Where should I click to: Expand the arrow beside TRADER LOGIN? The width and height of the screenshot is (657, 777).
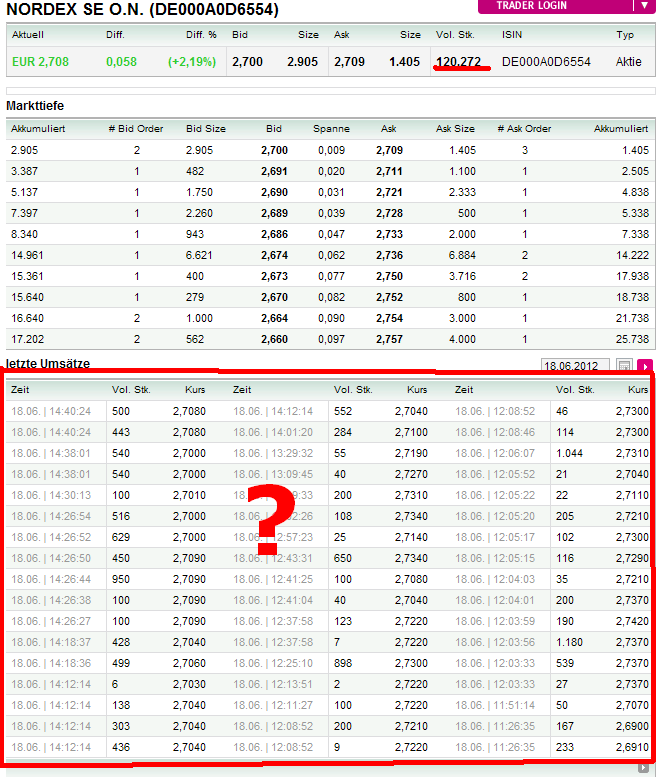click(645, 6)
